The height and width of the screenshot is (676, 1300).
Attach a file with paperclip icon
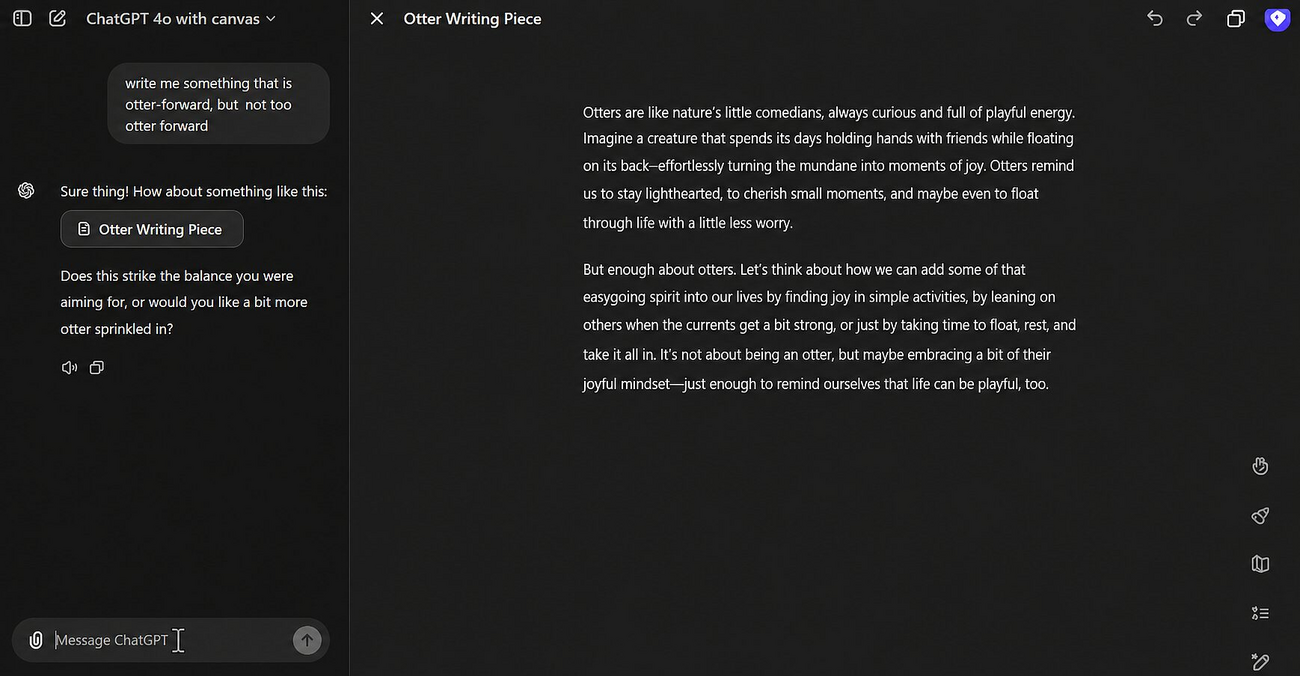35,640
